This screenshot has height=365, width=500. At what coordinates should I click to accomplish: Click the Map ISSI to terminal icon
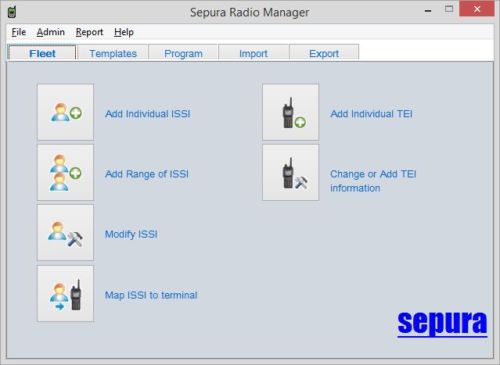coord(65,294)
